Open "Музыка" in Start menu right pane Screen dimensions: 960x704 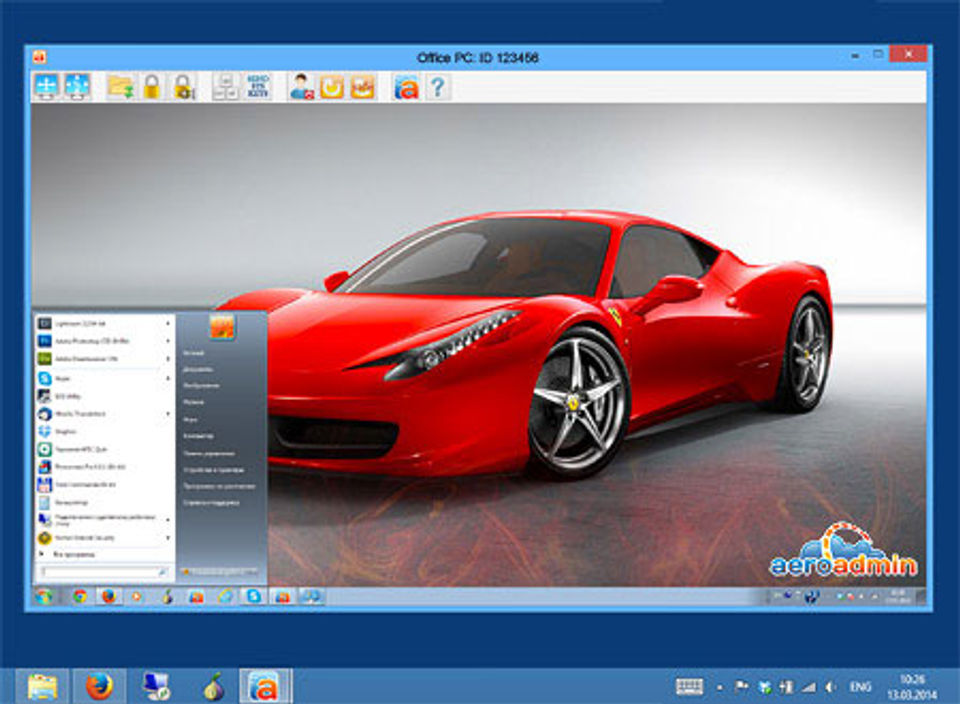coord(193,402)
